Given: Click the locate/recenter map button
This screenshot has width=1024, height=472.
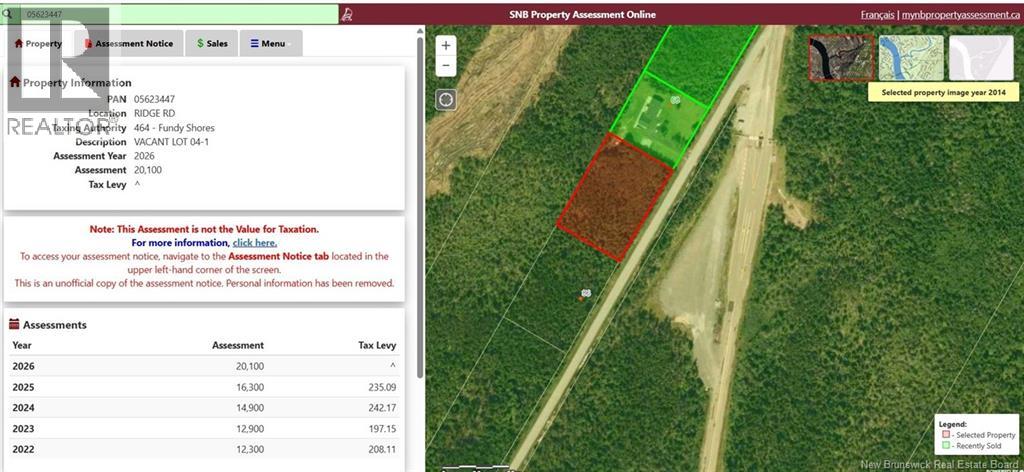Looking at the screenshot, I should (446, 100).
